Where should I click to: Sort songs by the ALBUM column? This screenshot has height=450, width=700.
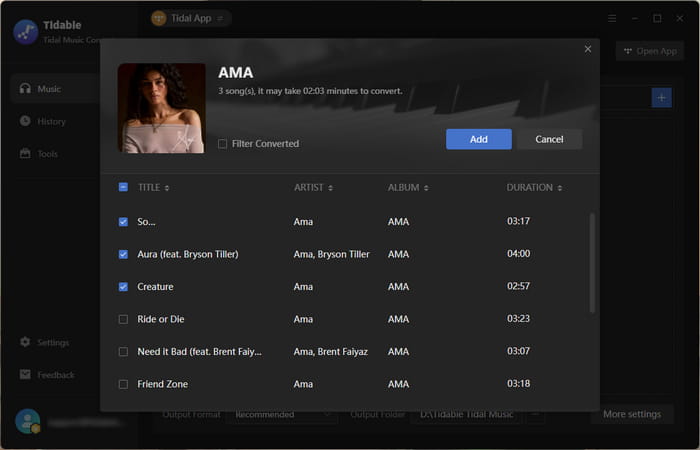(408, 188)
